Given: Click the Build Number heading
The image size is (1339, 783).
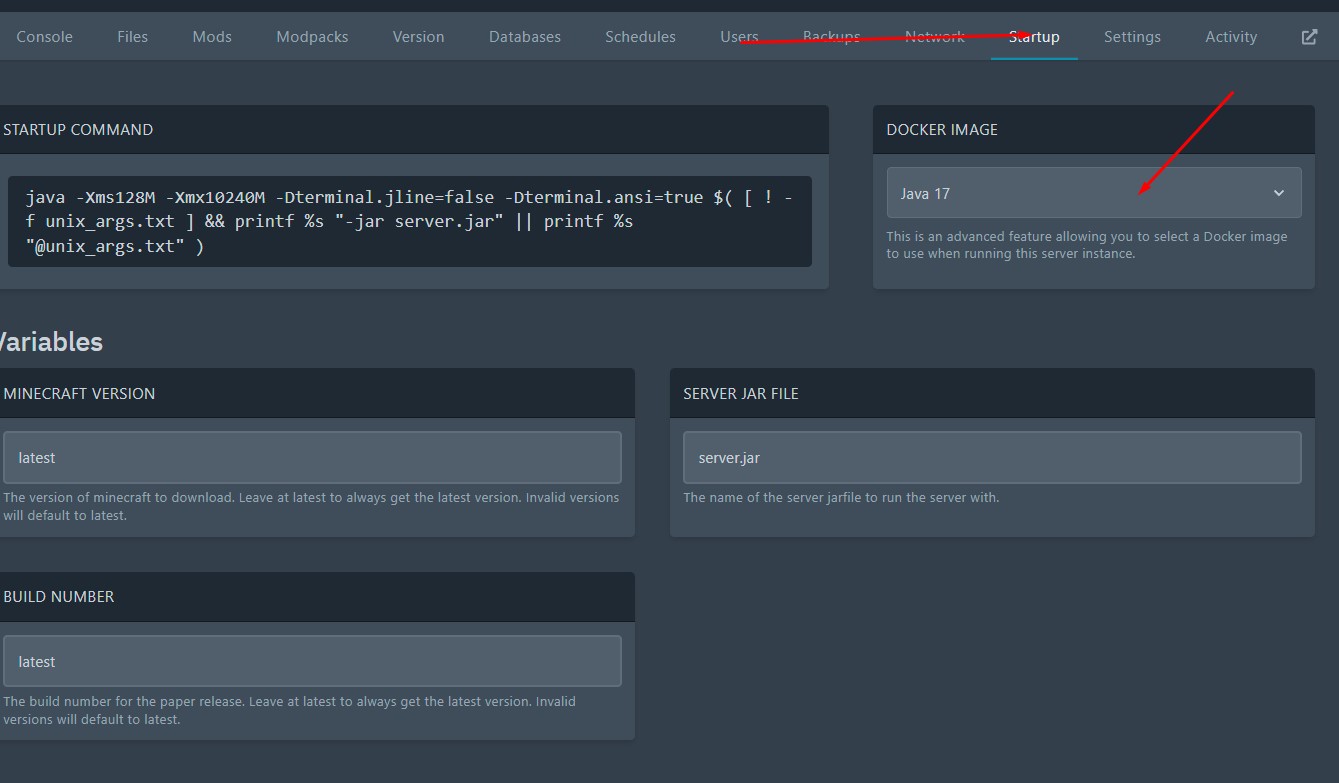Looking at the screenshot, I should click(x=59, y=597).
